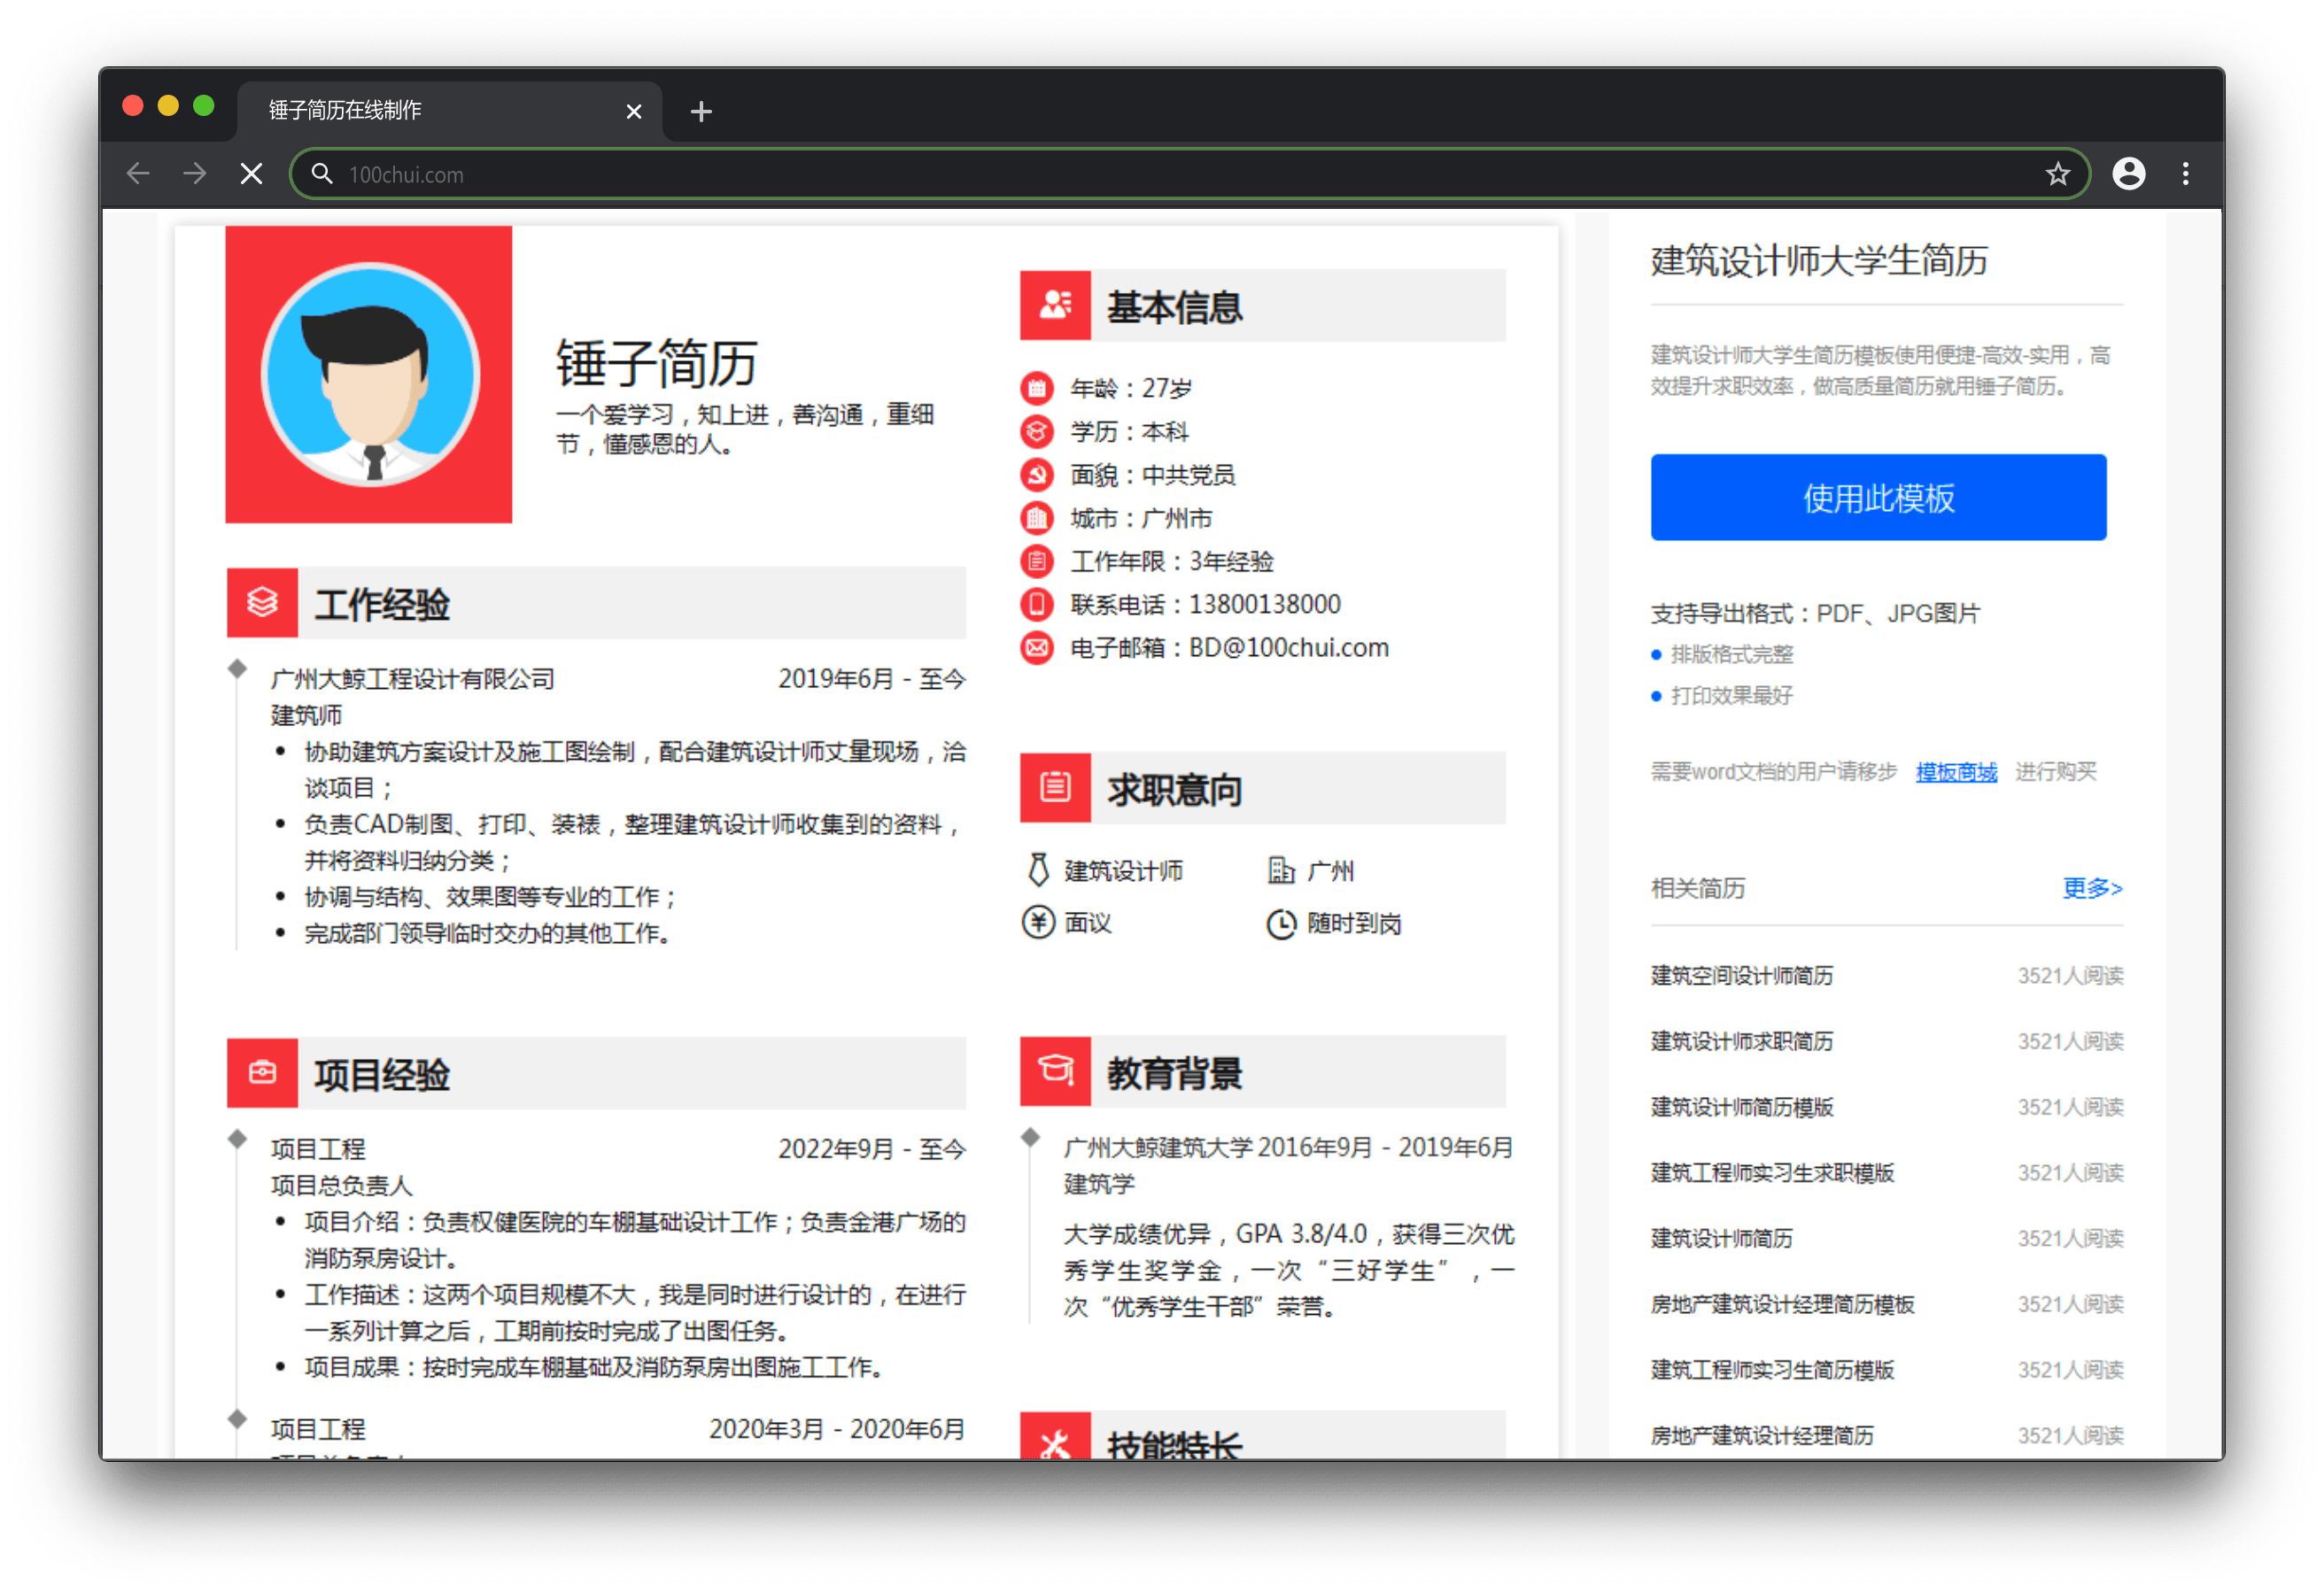Click the 求职意向 document icon
Viewport: 2324px width, 1592px height.
tap(1055, 787)
